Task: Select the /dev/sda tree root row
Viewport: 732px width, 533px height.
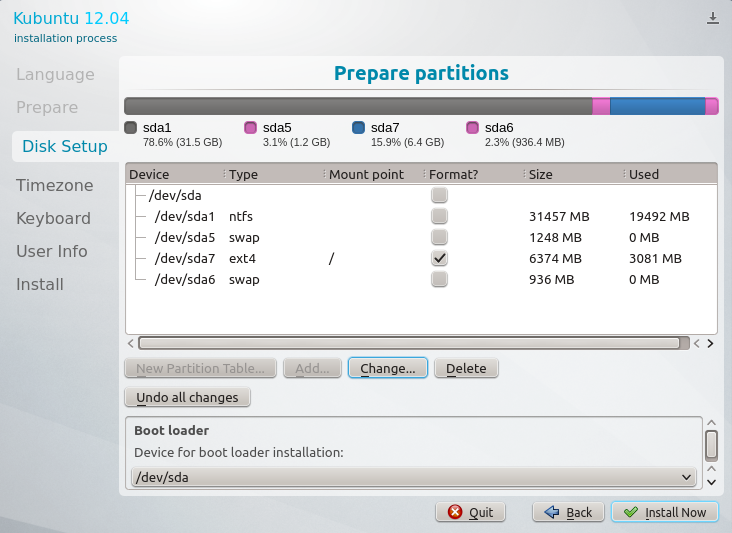Action: coord(421,195)
